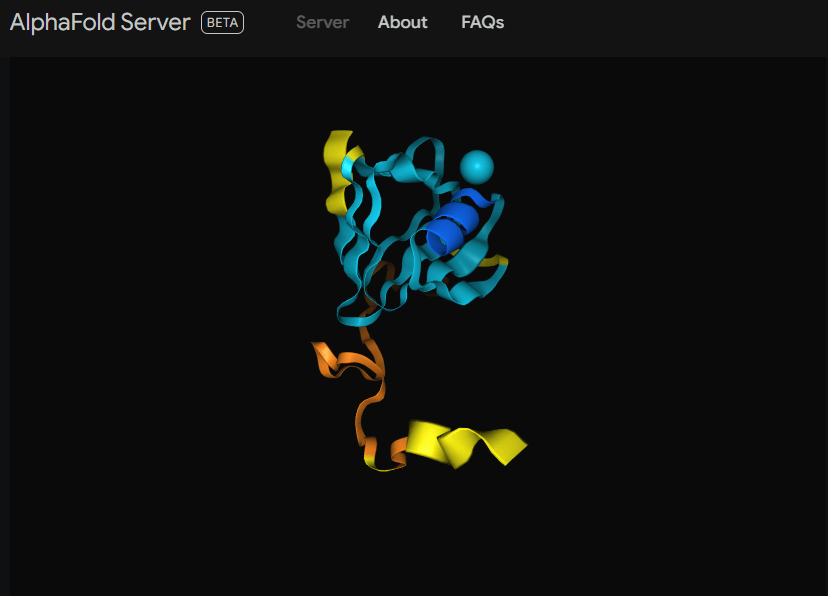Select the cyan sphere ion in the structure
Screen dimensions: 828x596
(x=477, y=166)
